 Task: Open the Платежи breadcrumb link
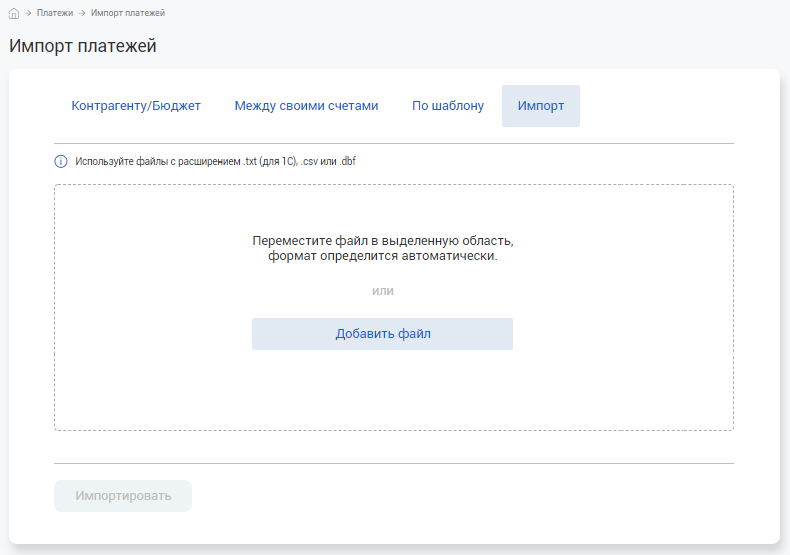click(x=55, y=13)
